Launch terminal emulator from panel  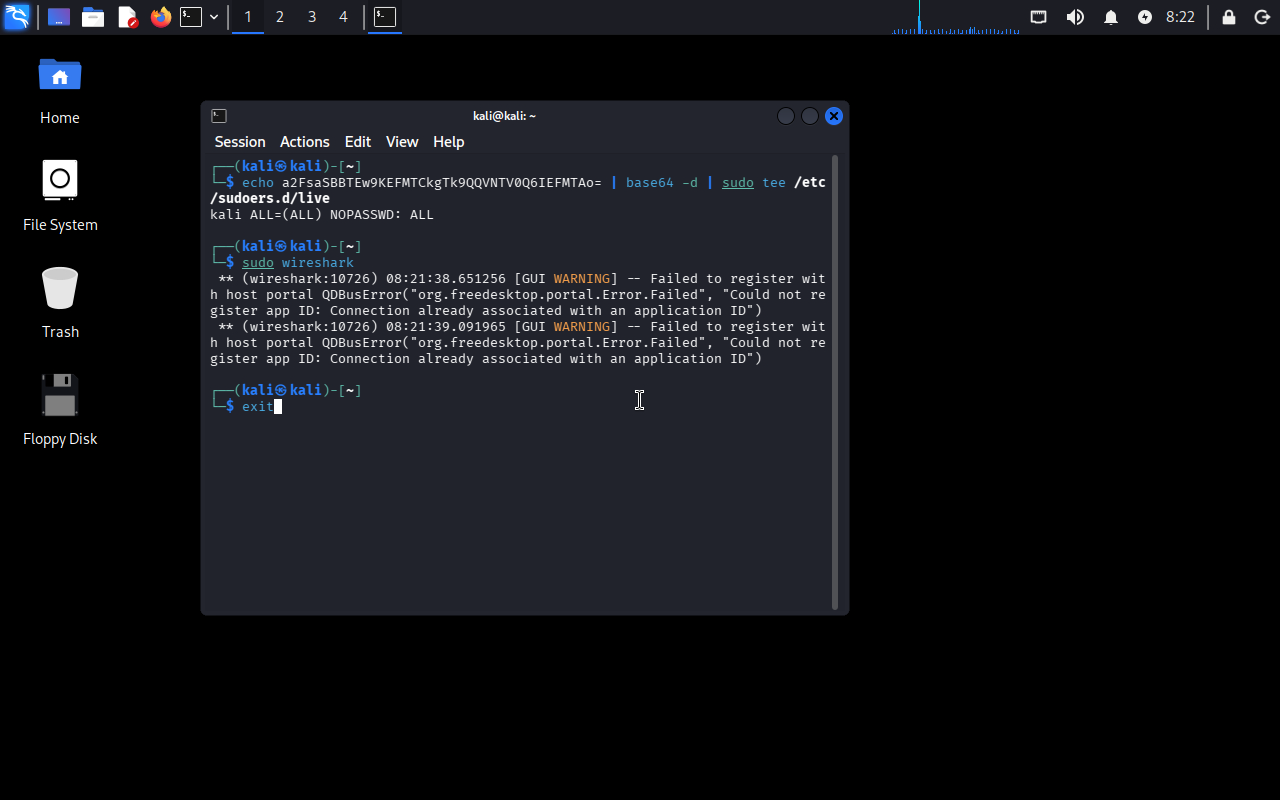click(191, 17)
